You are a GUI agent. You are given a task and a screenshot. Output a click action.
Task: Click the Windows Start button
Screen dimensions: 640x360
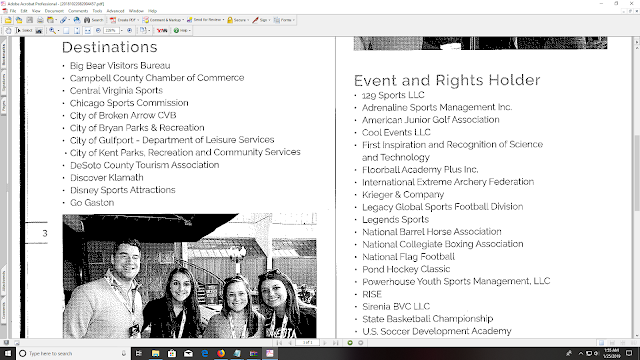tap(8, 353)
